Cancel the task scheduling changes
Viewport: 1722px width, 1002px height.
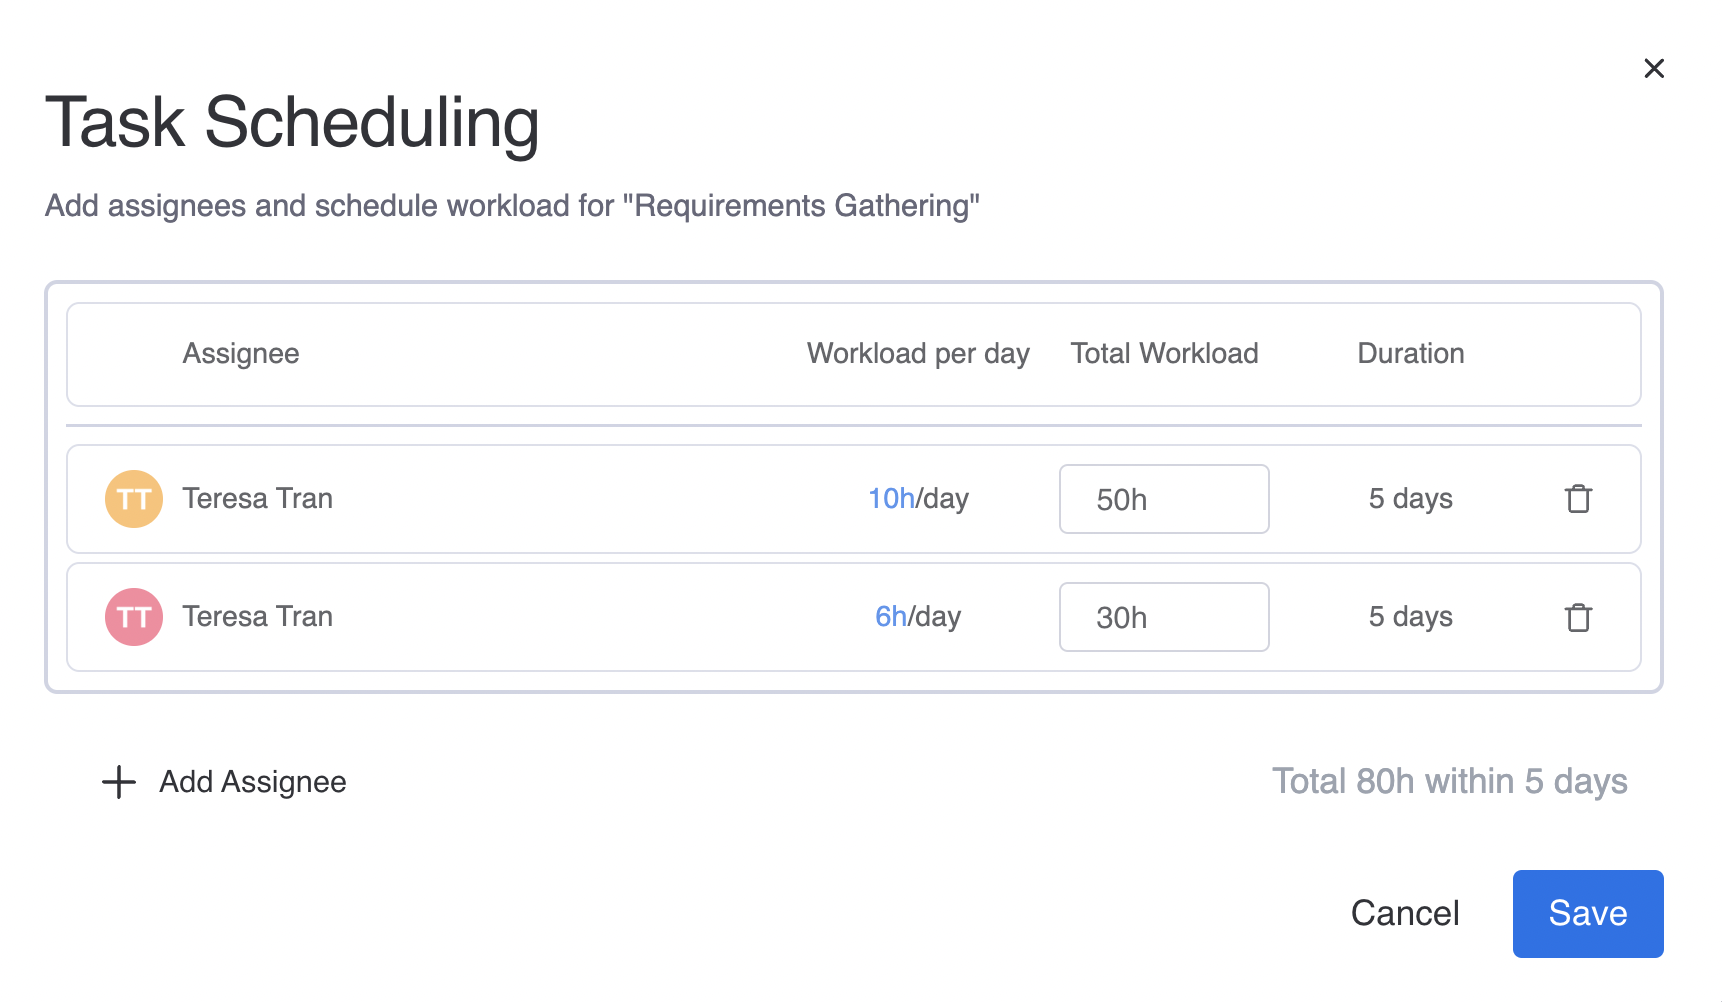coord(1404,913)
